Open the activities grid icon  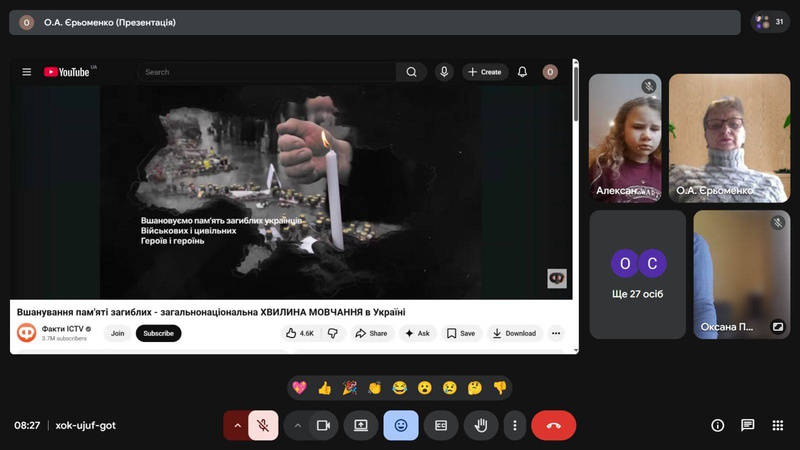pos(777,425)
